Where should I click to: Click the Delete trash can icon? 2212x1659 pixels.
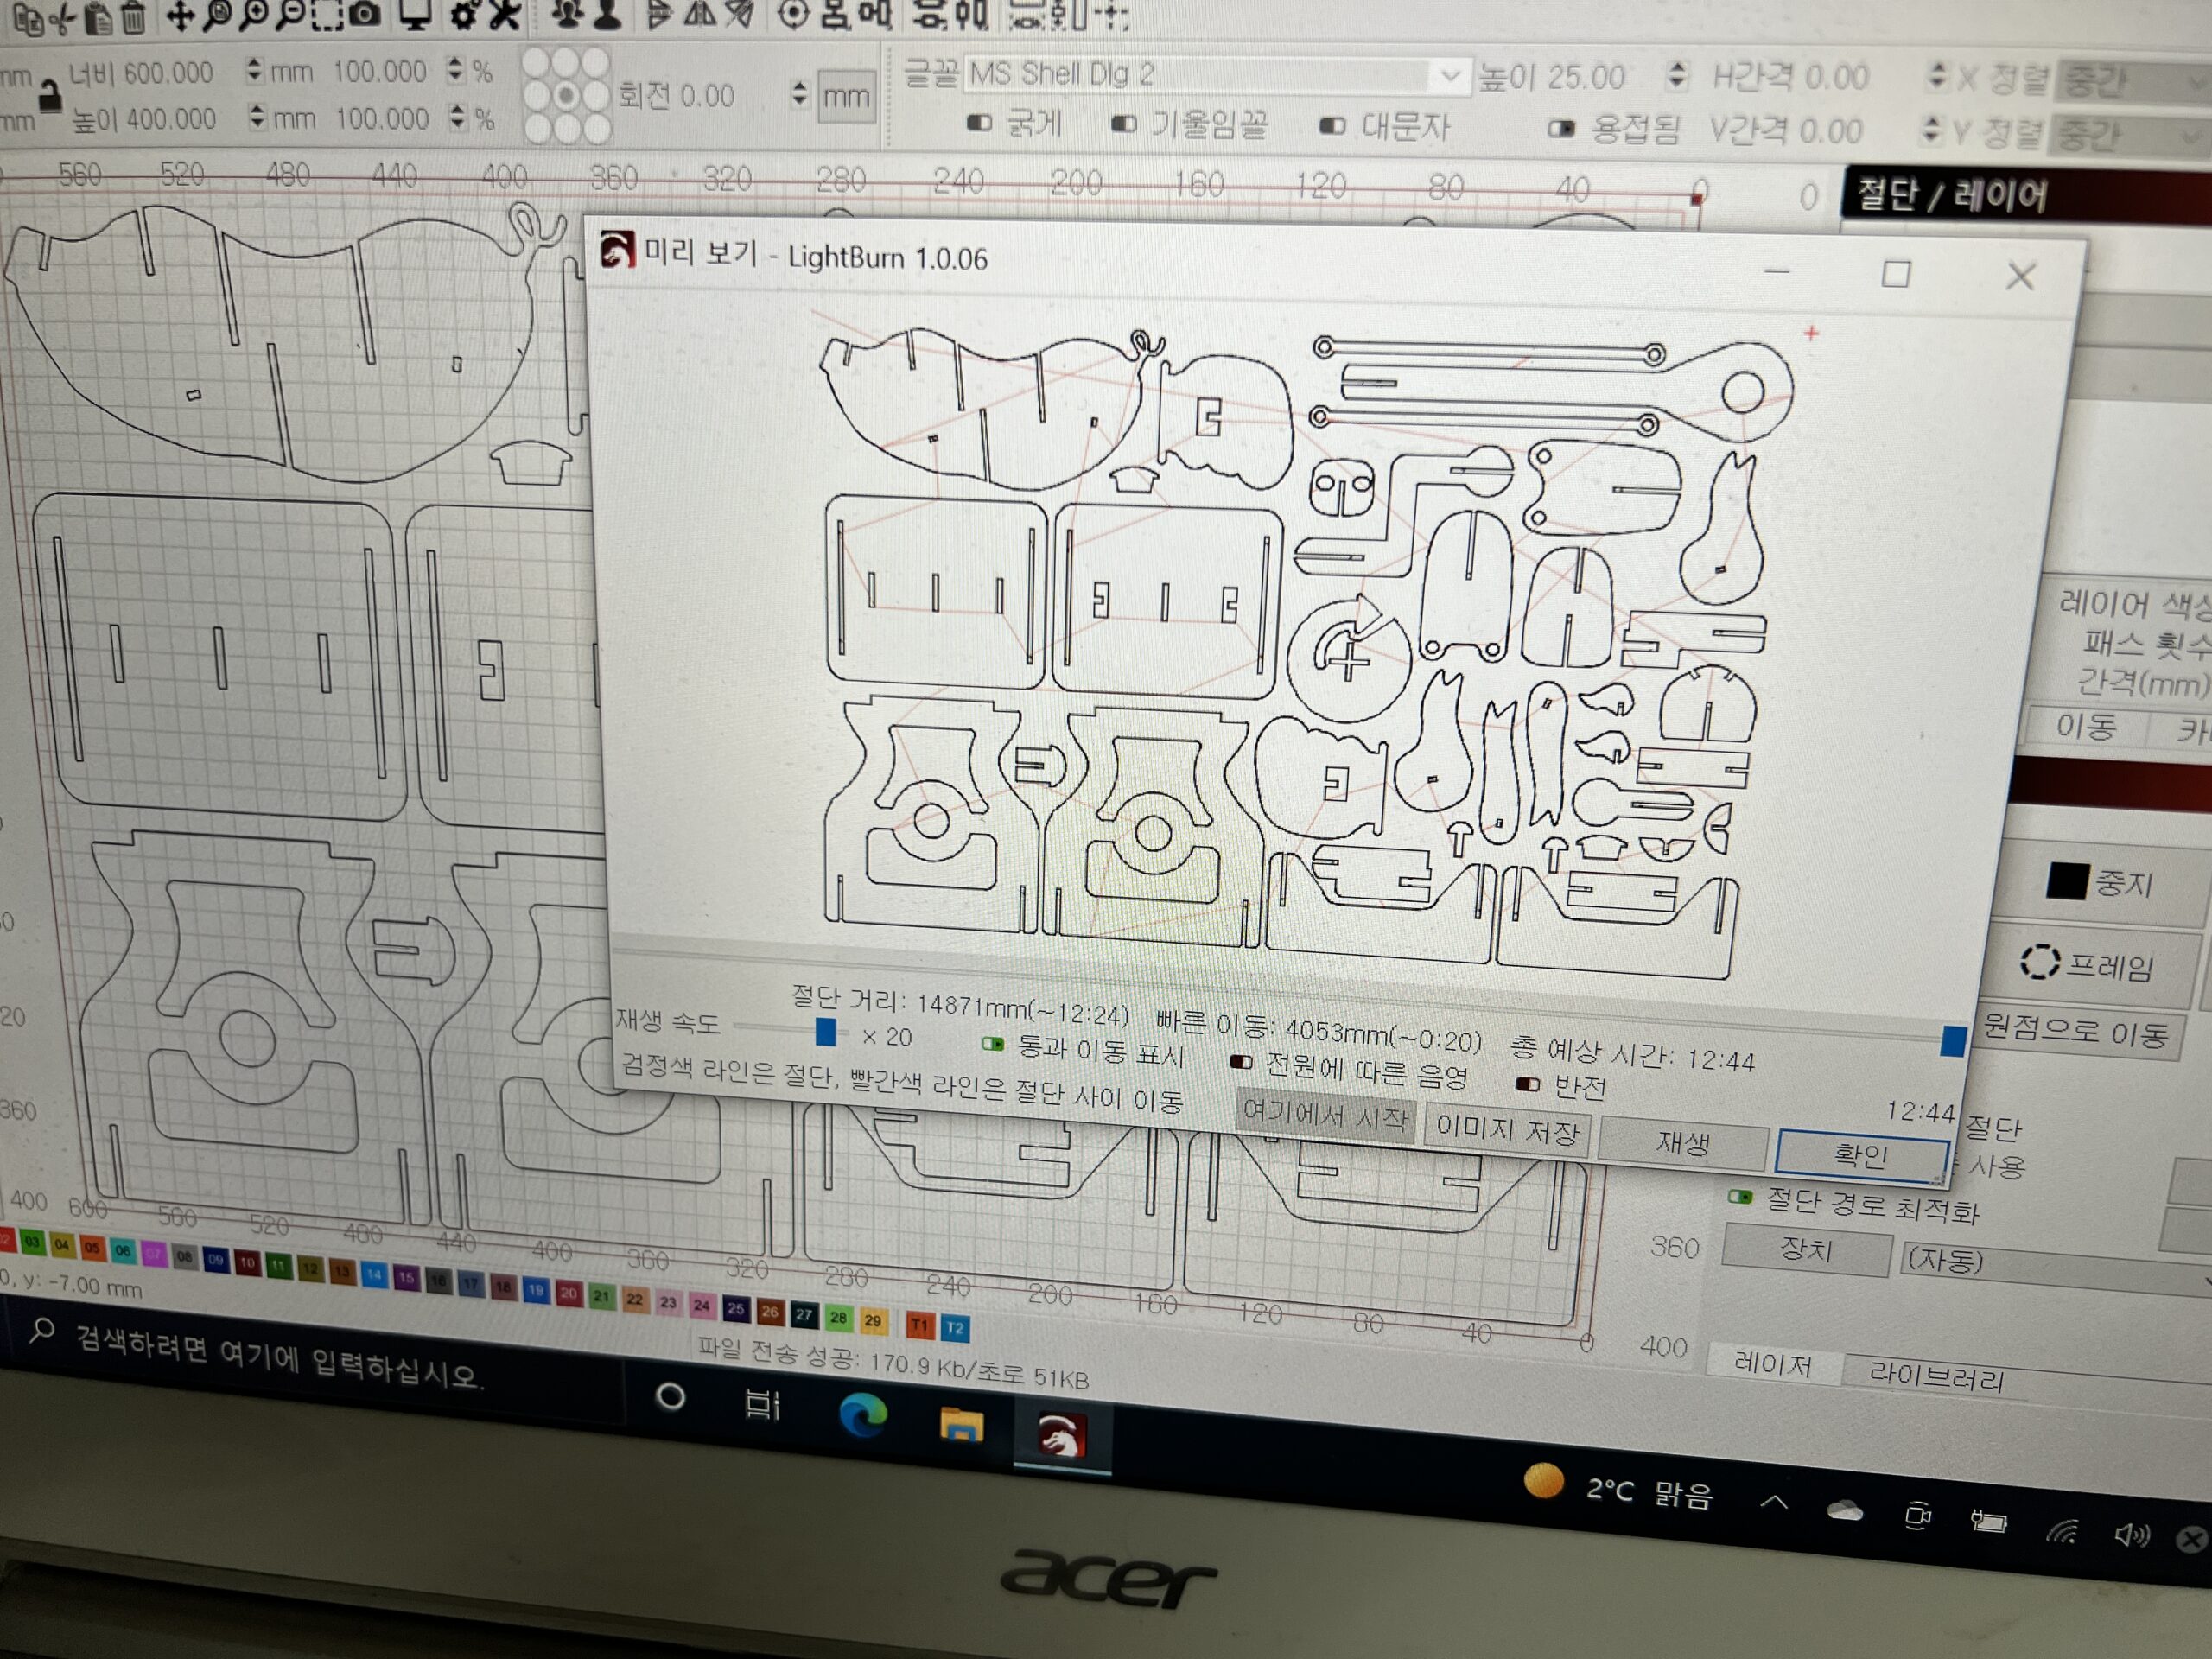(133, 17)
